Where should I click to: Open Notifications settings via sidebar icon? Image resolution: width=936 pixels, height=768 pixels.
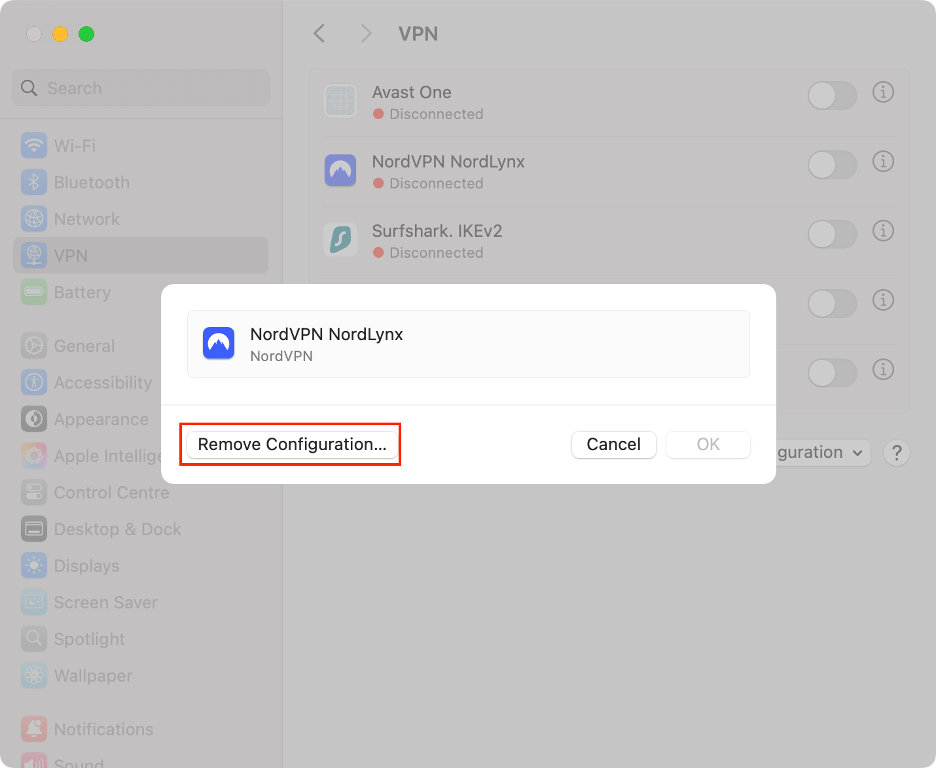(x=33, y=728)
